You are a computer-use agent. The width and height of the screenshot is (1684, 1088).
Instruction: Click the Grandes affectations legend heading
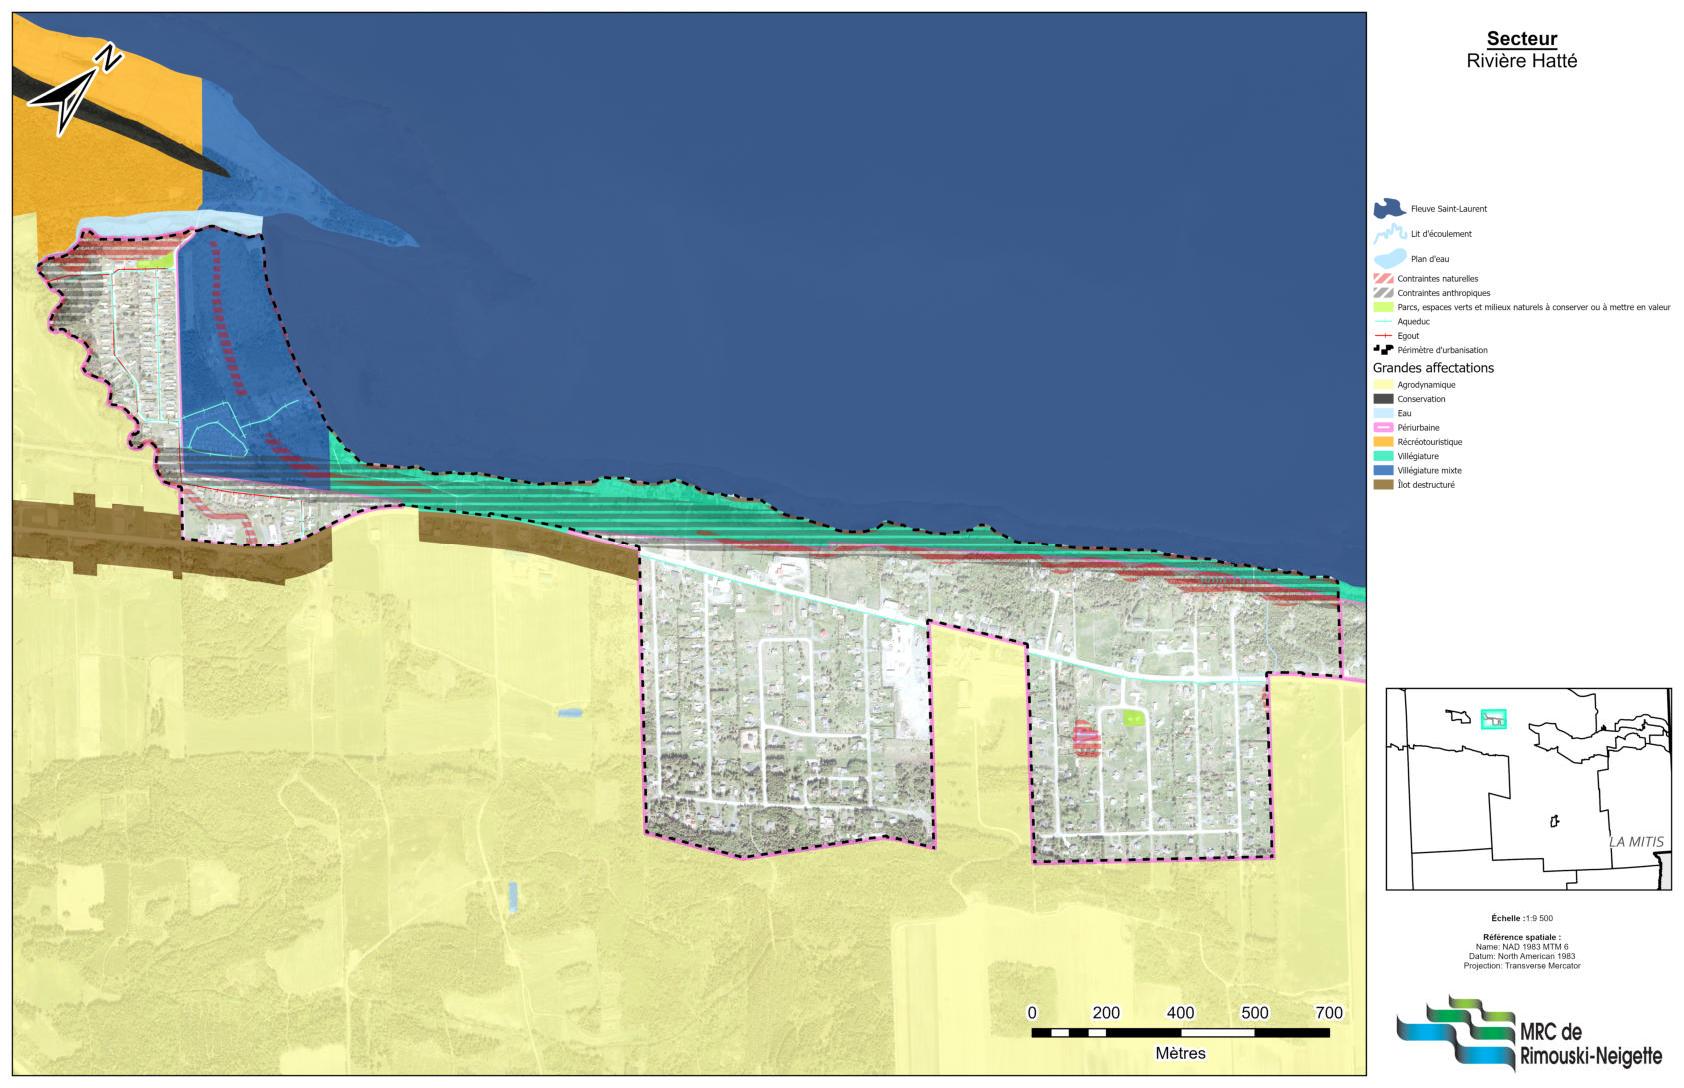[x=1433, y=368]
